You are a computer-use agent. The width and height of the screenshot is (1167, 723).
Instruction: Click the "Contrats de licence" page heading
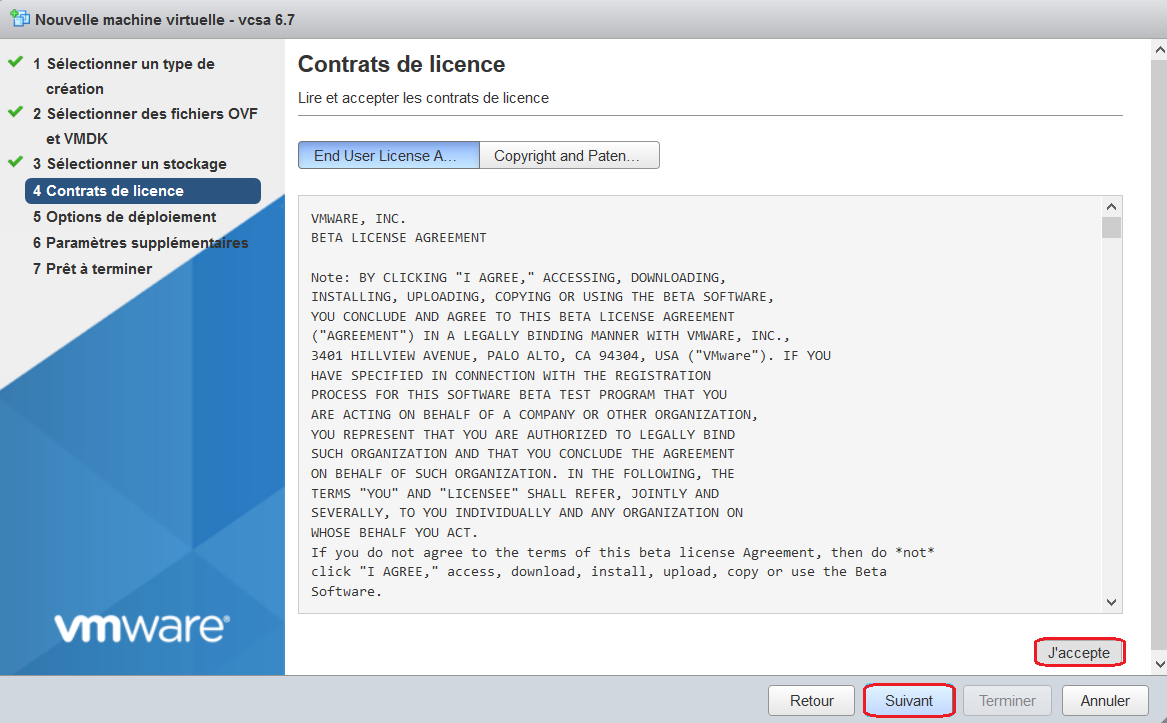click(x=401, y=64)
